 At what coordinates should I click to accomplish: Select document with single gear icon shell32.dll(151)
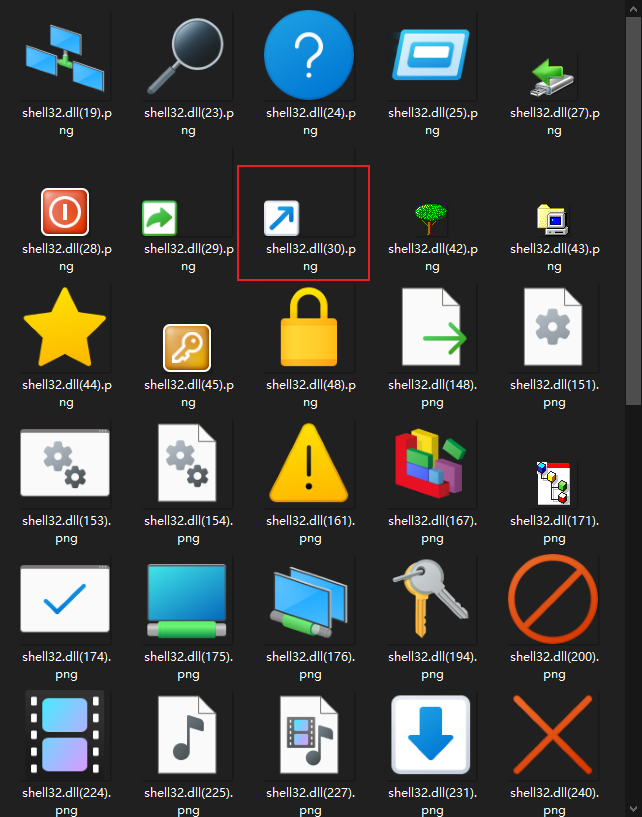point(553,327)
